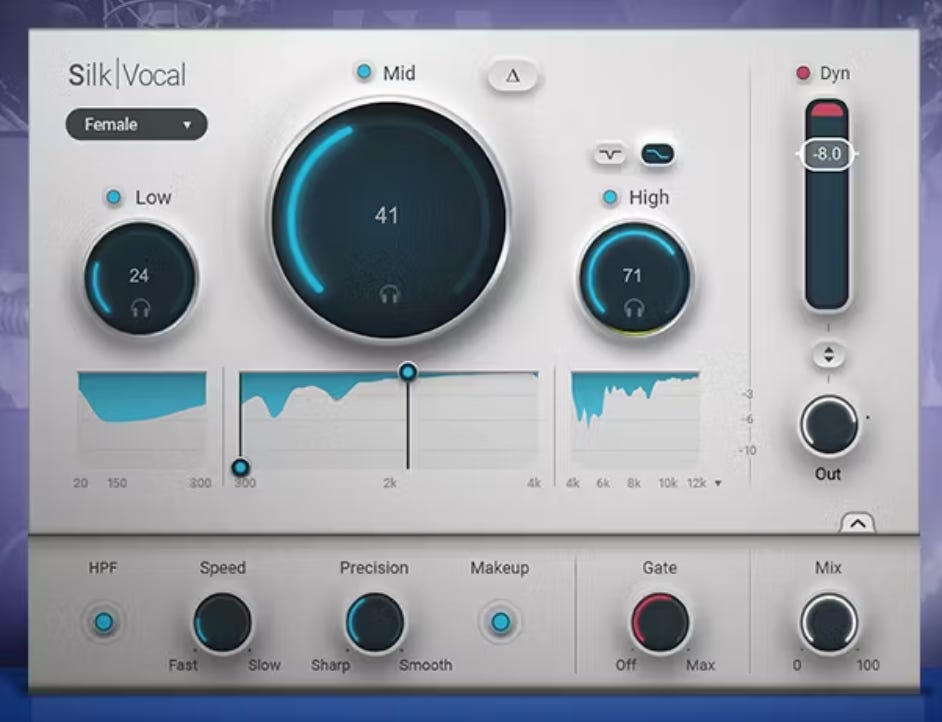Click the "Out" label
This screenshot has width=942, height=722.
pyautogui.click(x=828, y=475)
